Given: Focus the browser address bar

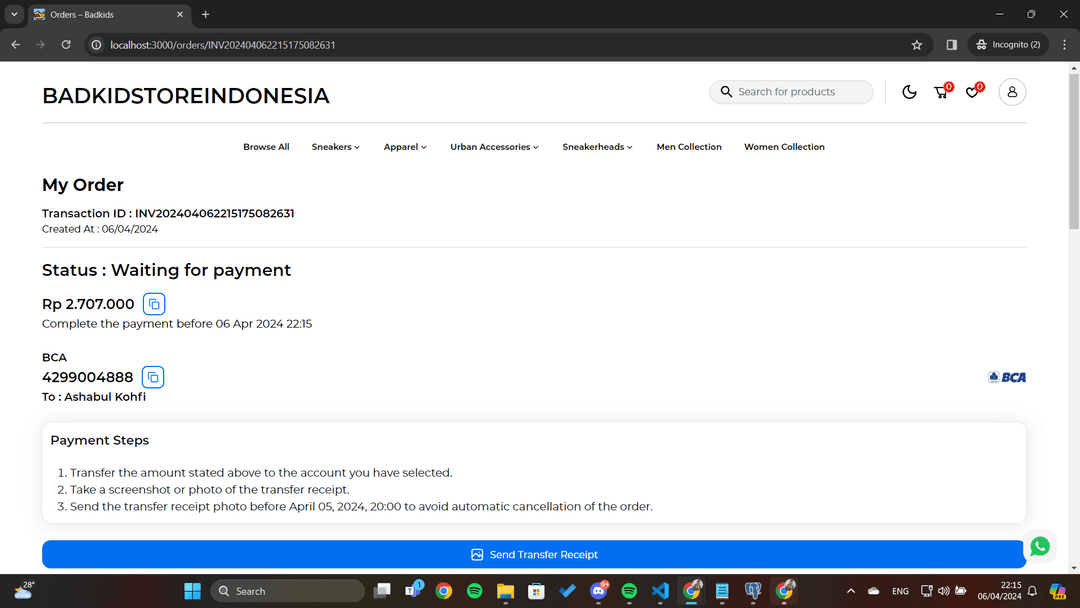Looking at the screenshot, I should [x=505, y=45].
